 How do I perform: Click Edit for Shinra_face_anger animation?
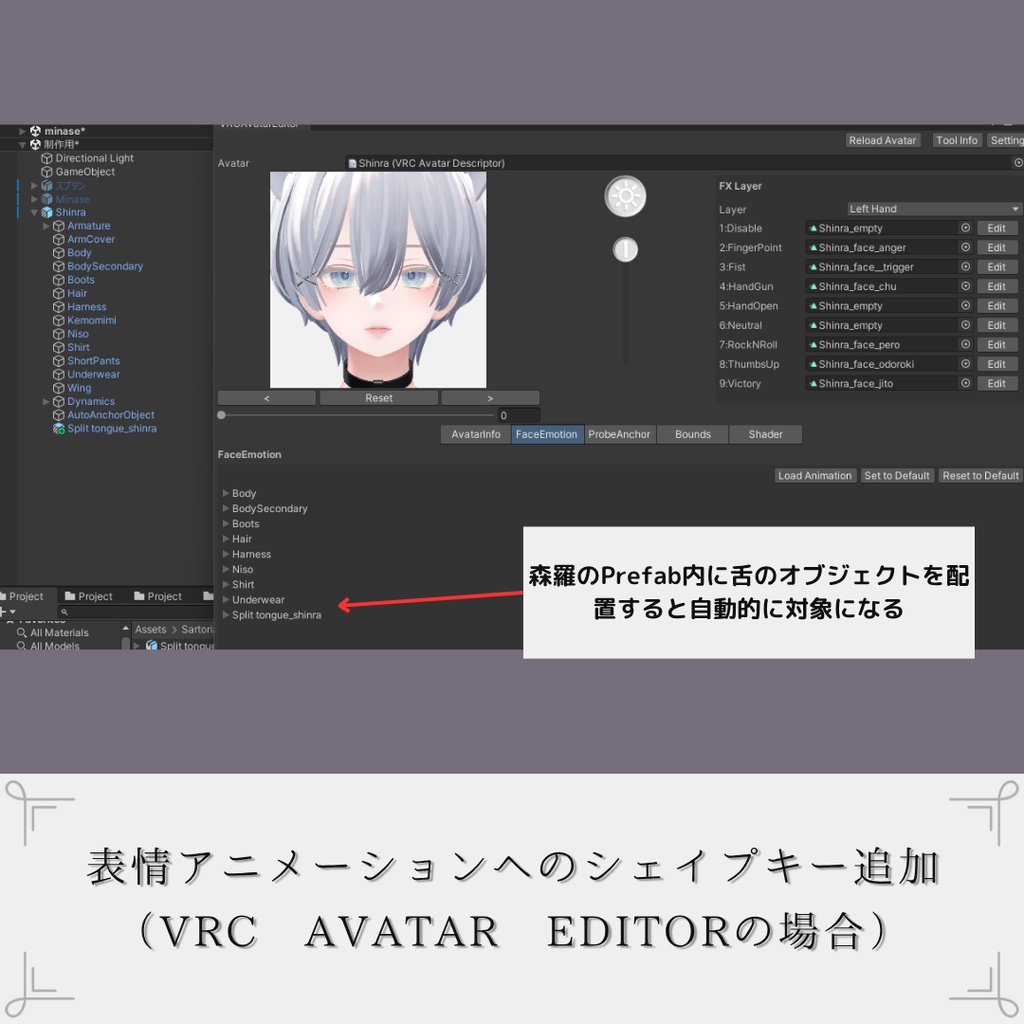[x=997, y=248]
